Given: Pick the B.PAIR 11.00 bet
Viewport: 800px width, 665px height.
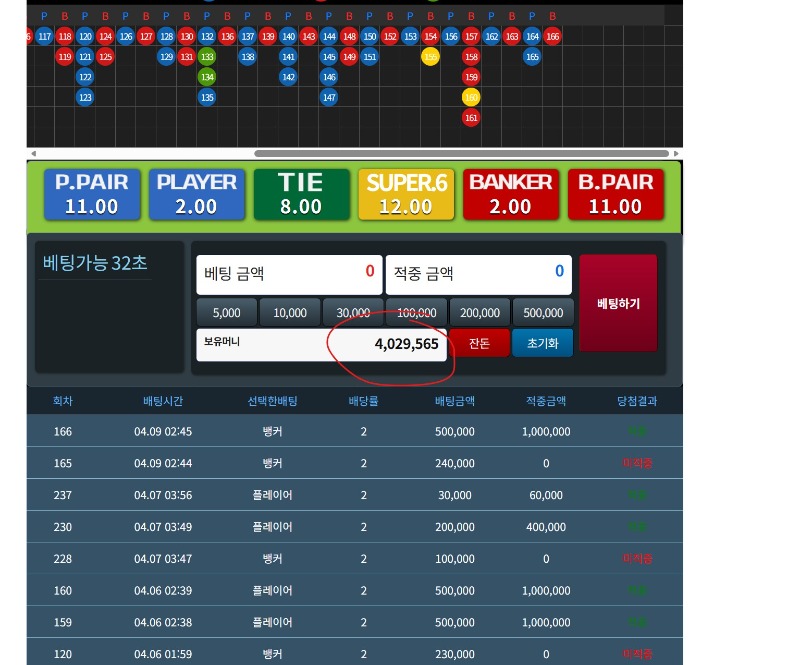Looking at the screenshot, I should pos(615,194).
